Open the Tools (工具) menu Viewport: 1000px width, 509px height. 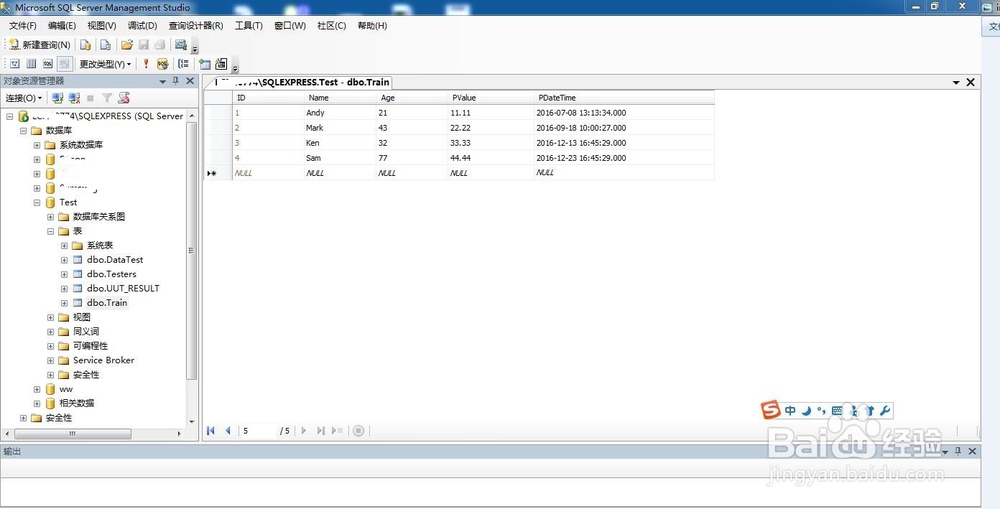[249, 26]
